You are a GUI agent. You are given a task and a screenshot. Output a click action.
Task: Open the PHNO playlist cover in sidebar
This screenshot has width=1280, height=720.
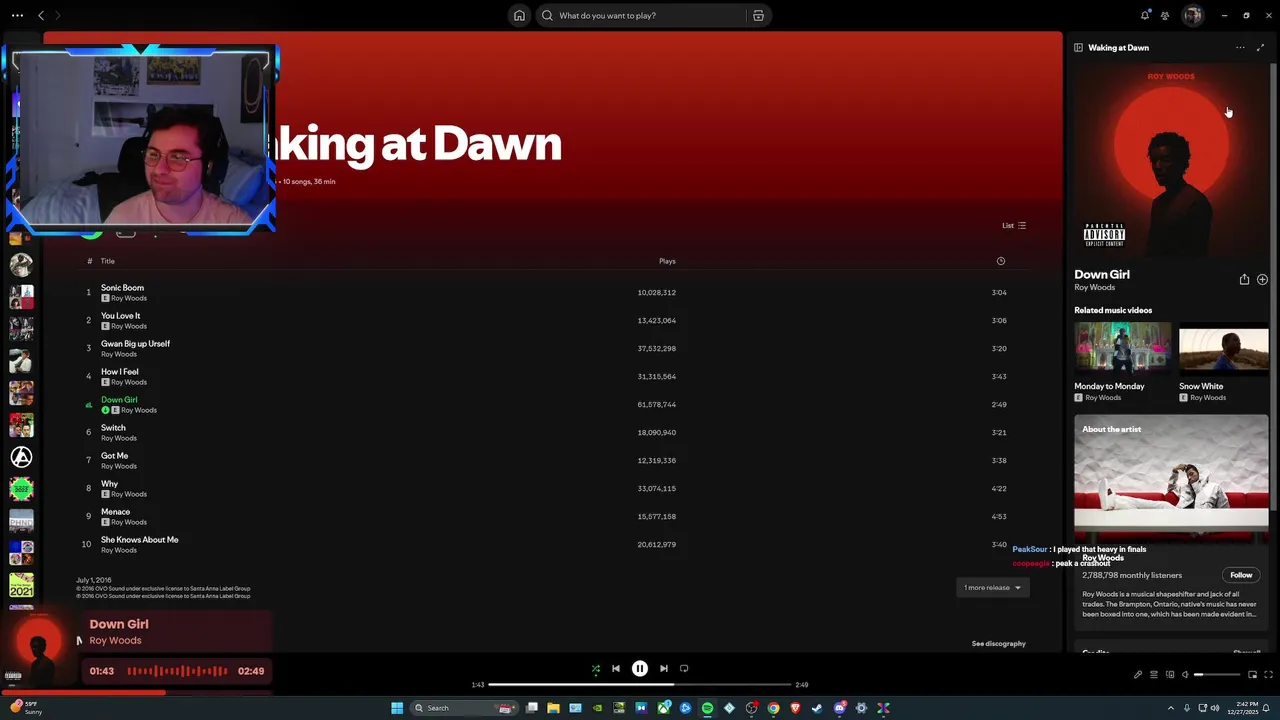(x=21, y=521)
